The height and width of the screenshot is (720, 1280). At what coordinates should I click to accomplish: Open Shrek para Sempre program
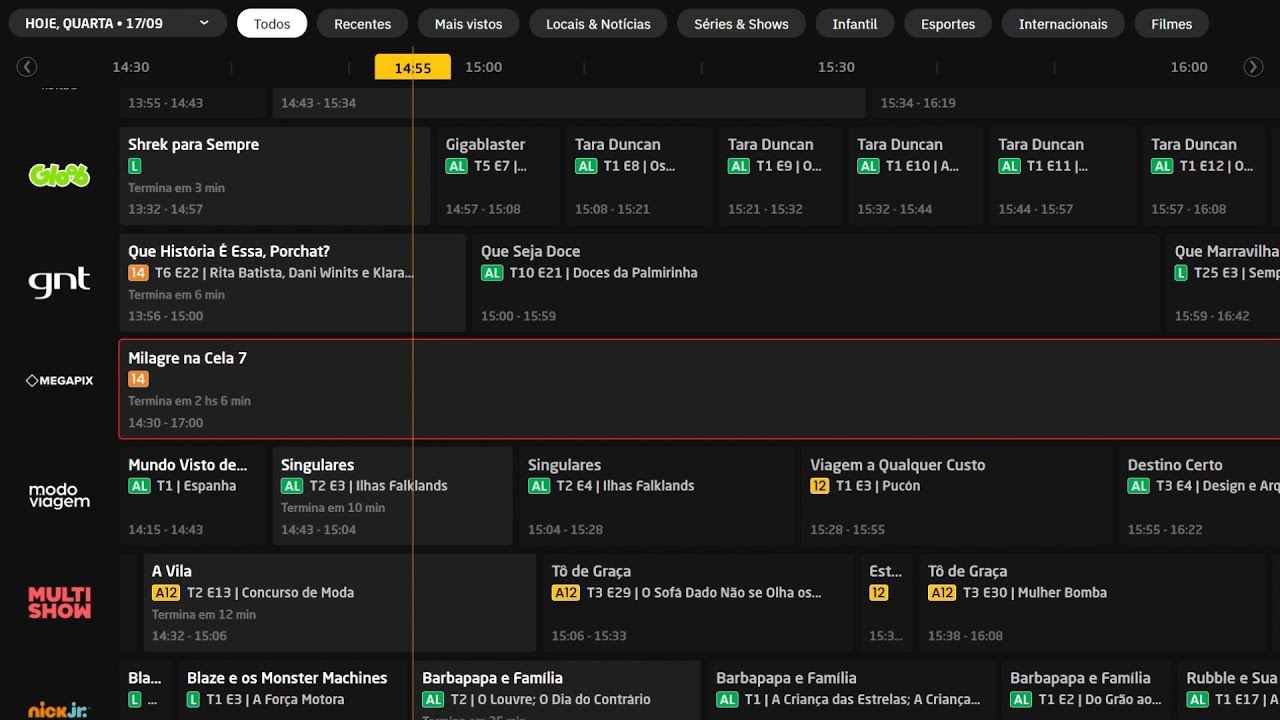tap(275, 176)
